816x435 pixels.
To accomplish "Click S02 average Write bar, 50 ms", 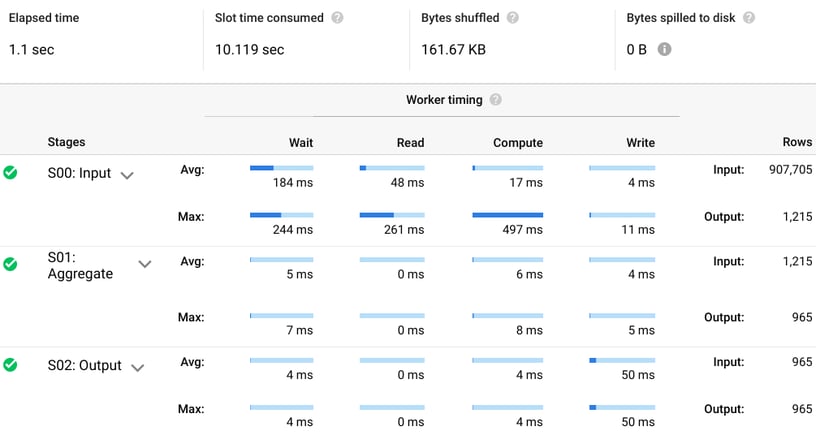I will pos(622,360).
